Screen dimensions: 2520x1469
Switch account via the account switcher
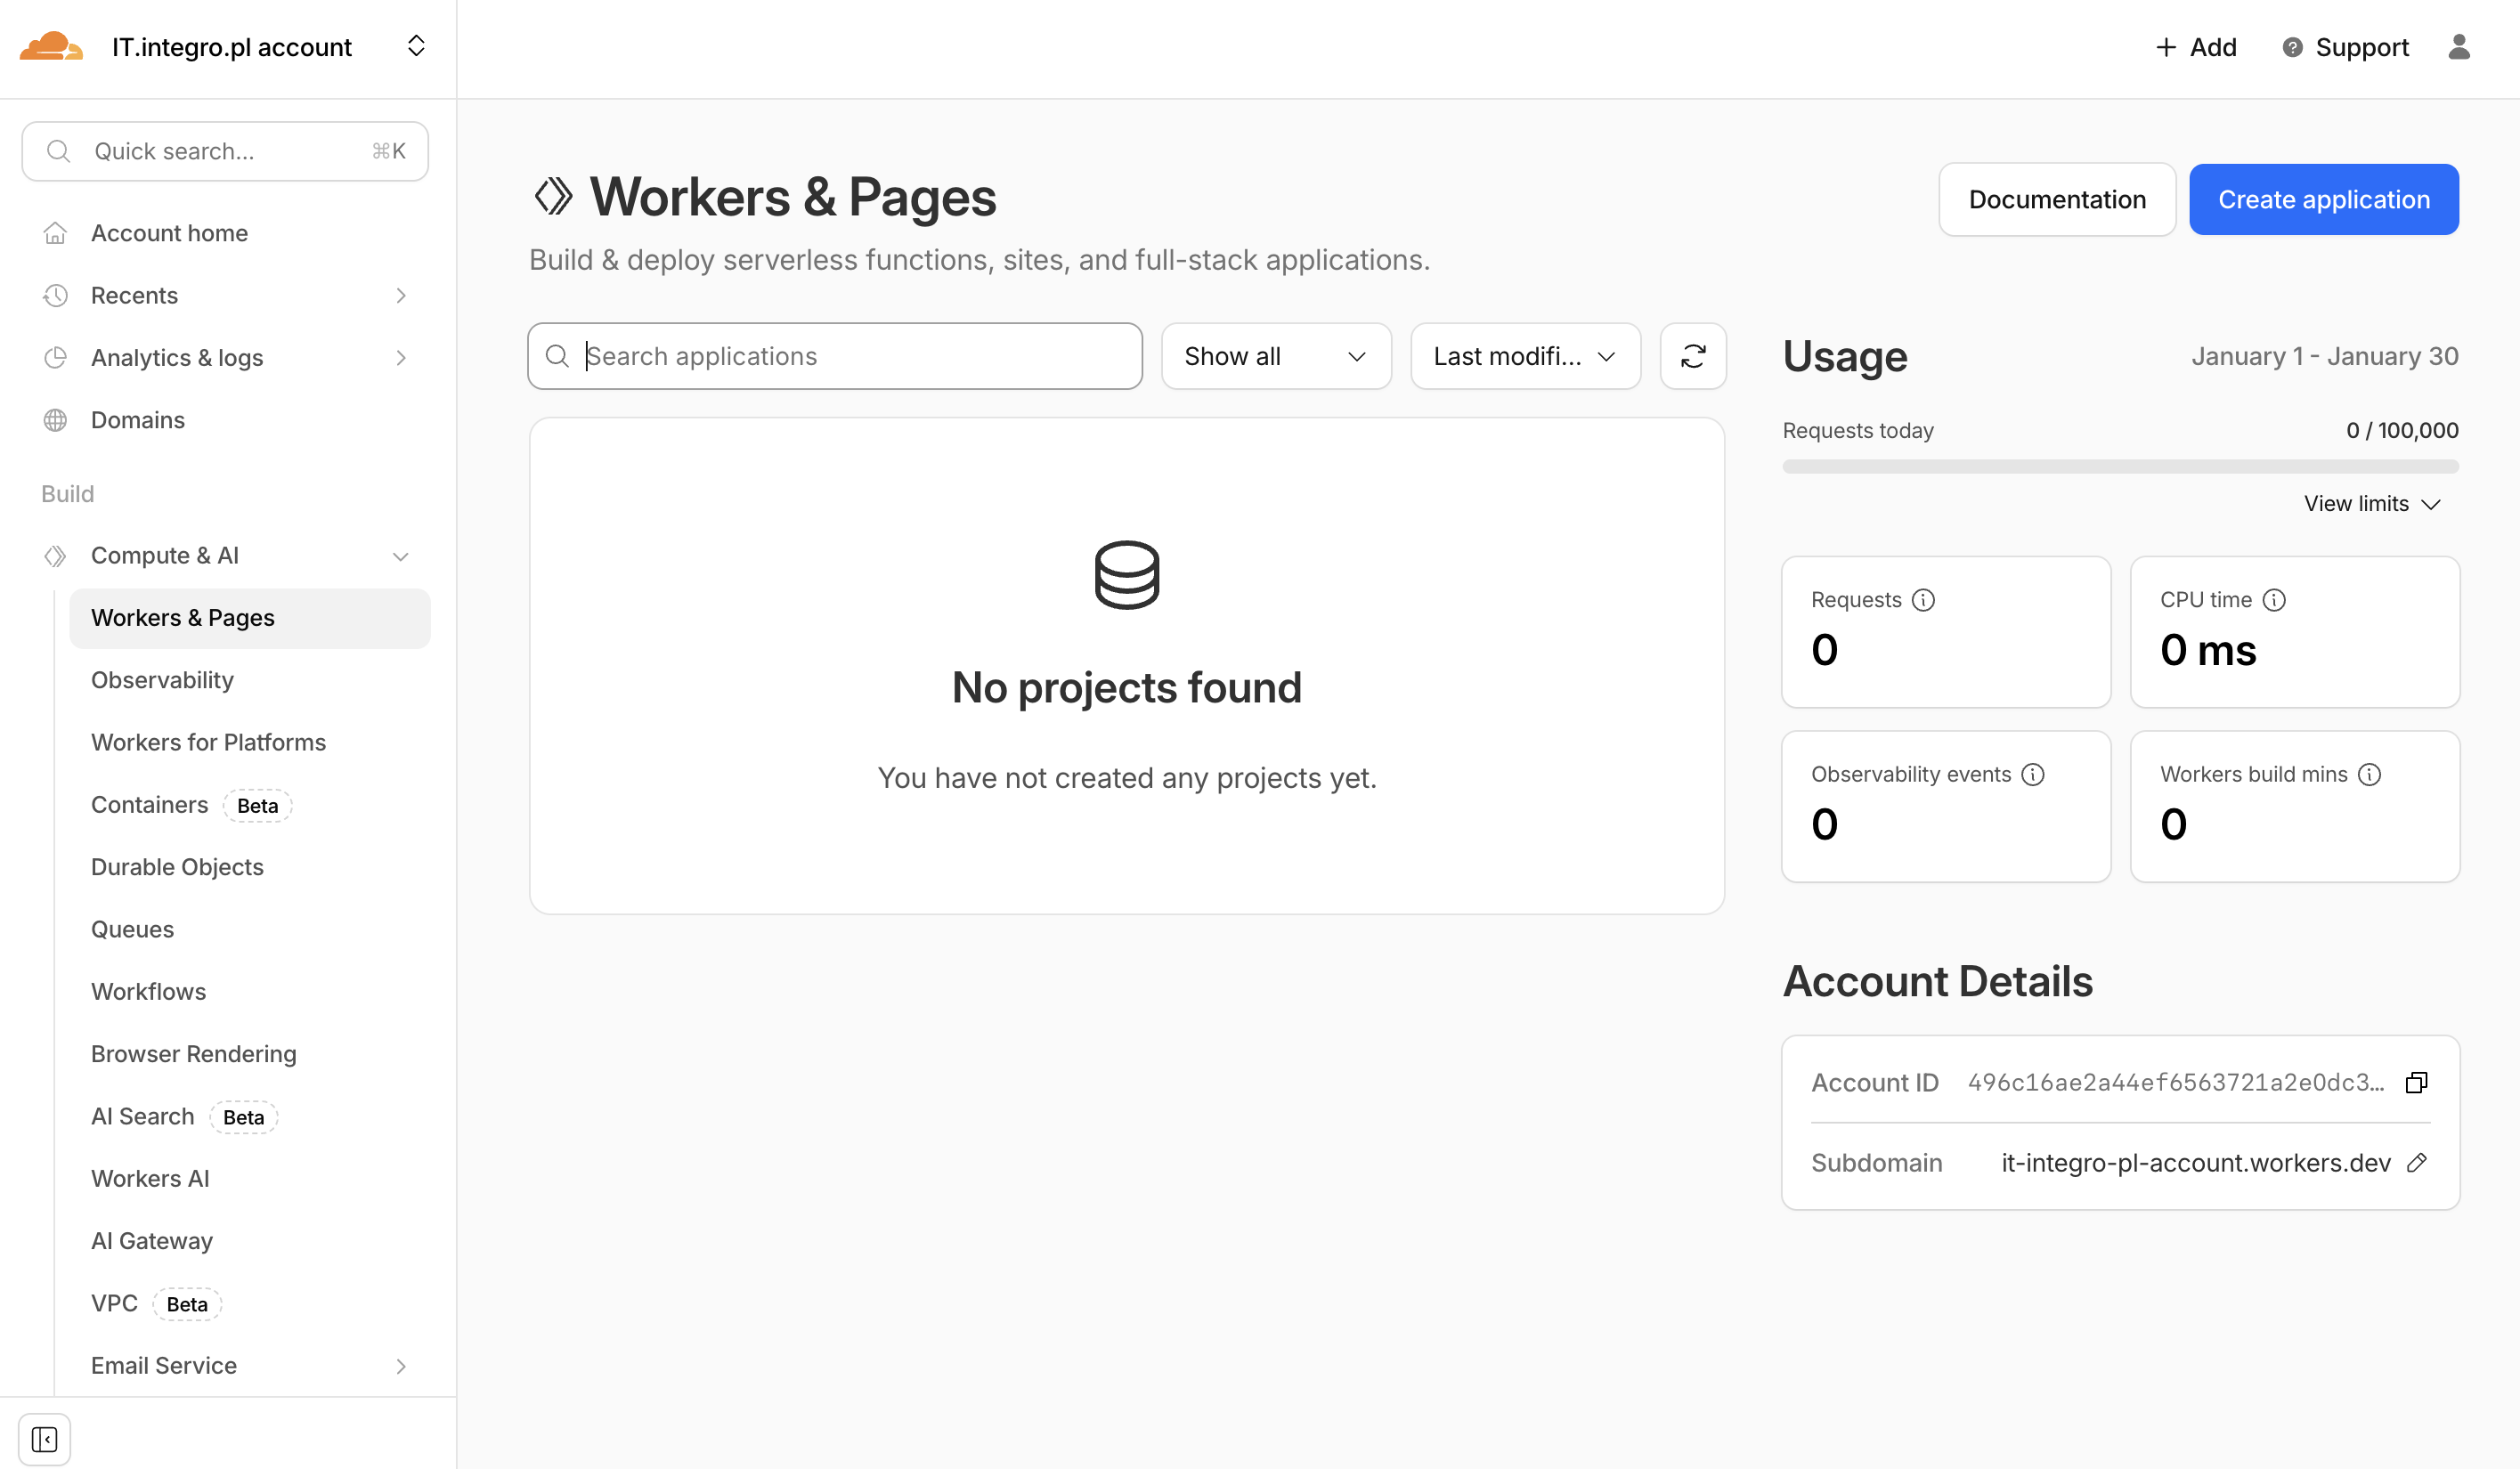[416, 46]
